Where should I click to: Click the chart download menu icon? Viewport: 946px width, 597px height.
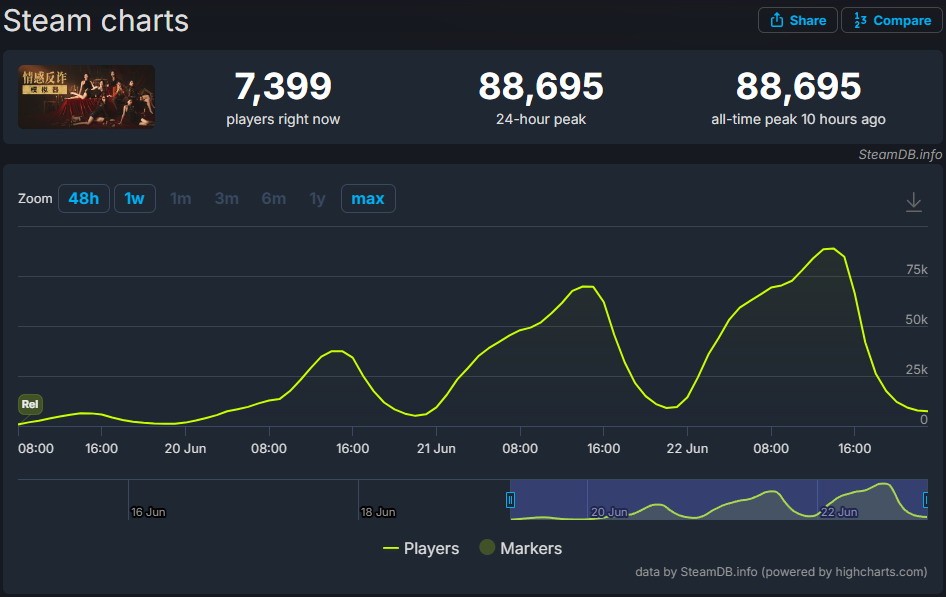913,202
